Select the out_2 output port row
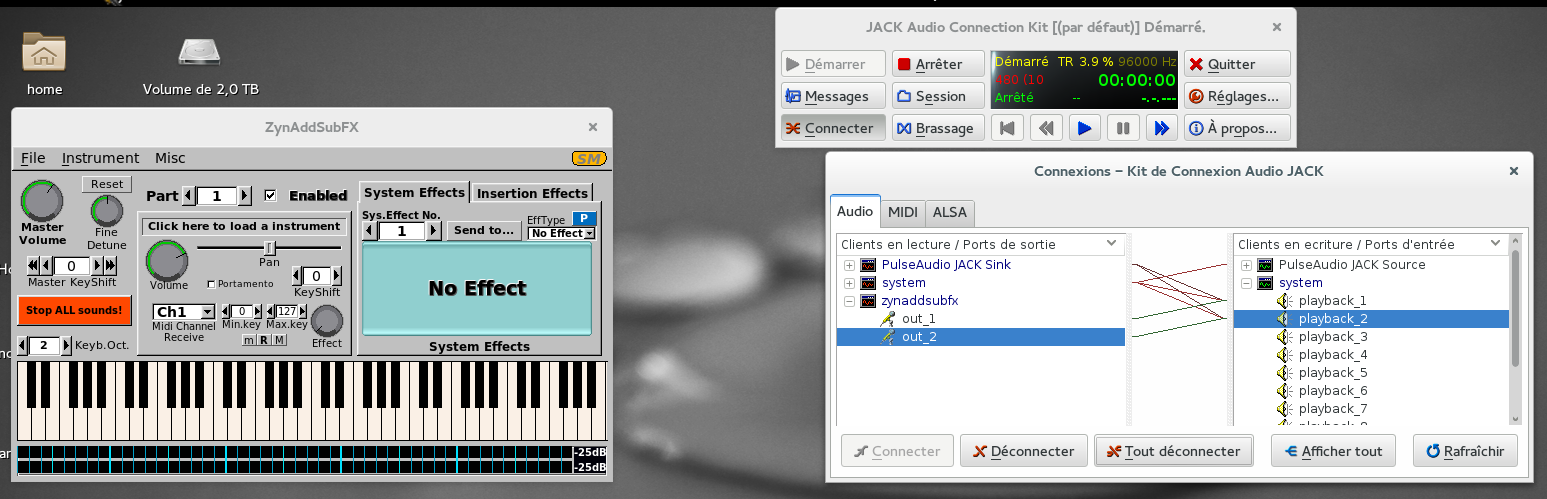1547x499 pixels. click(981, 337)
